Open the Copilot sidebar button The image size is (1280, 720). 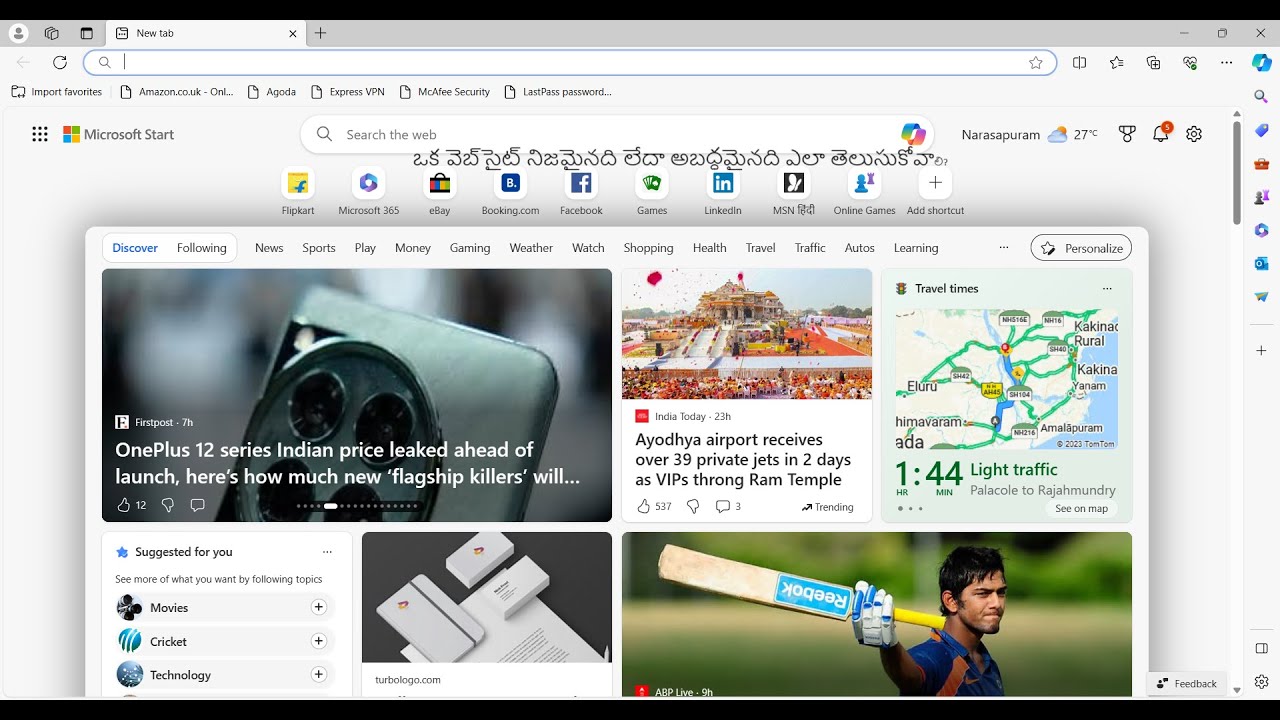point(1262,62)
